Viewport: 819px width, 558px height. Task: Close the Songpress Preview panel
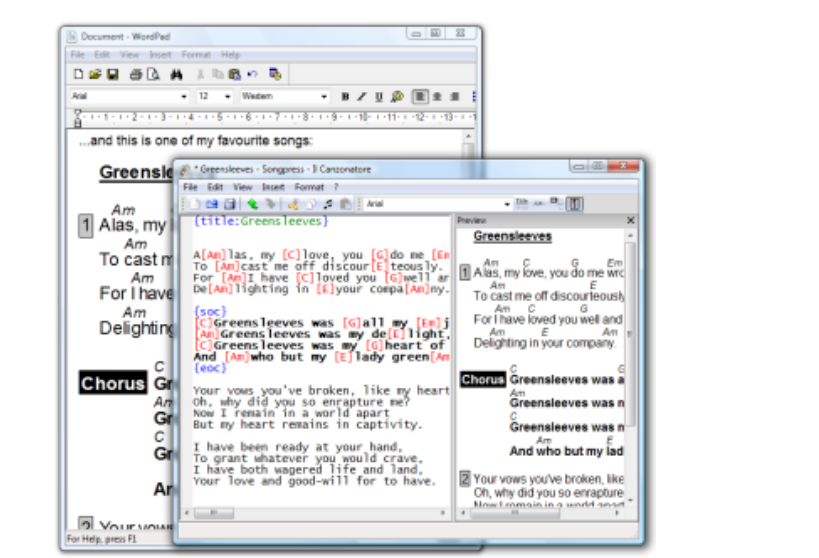point(630,220)
